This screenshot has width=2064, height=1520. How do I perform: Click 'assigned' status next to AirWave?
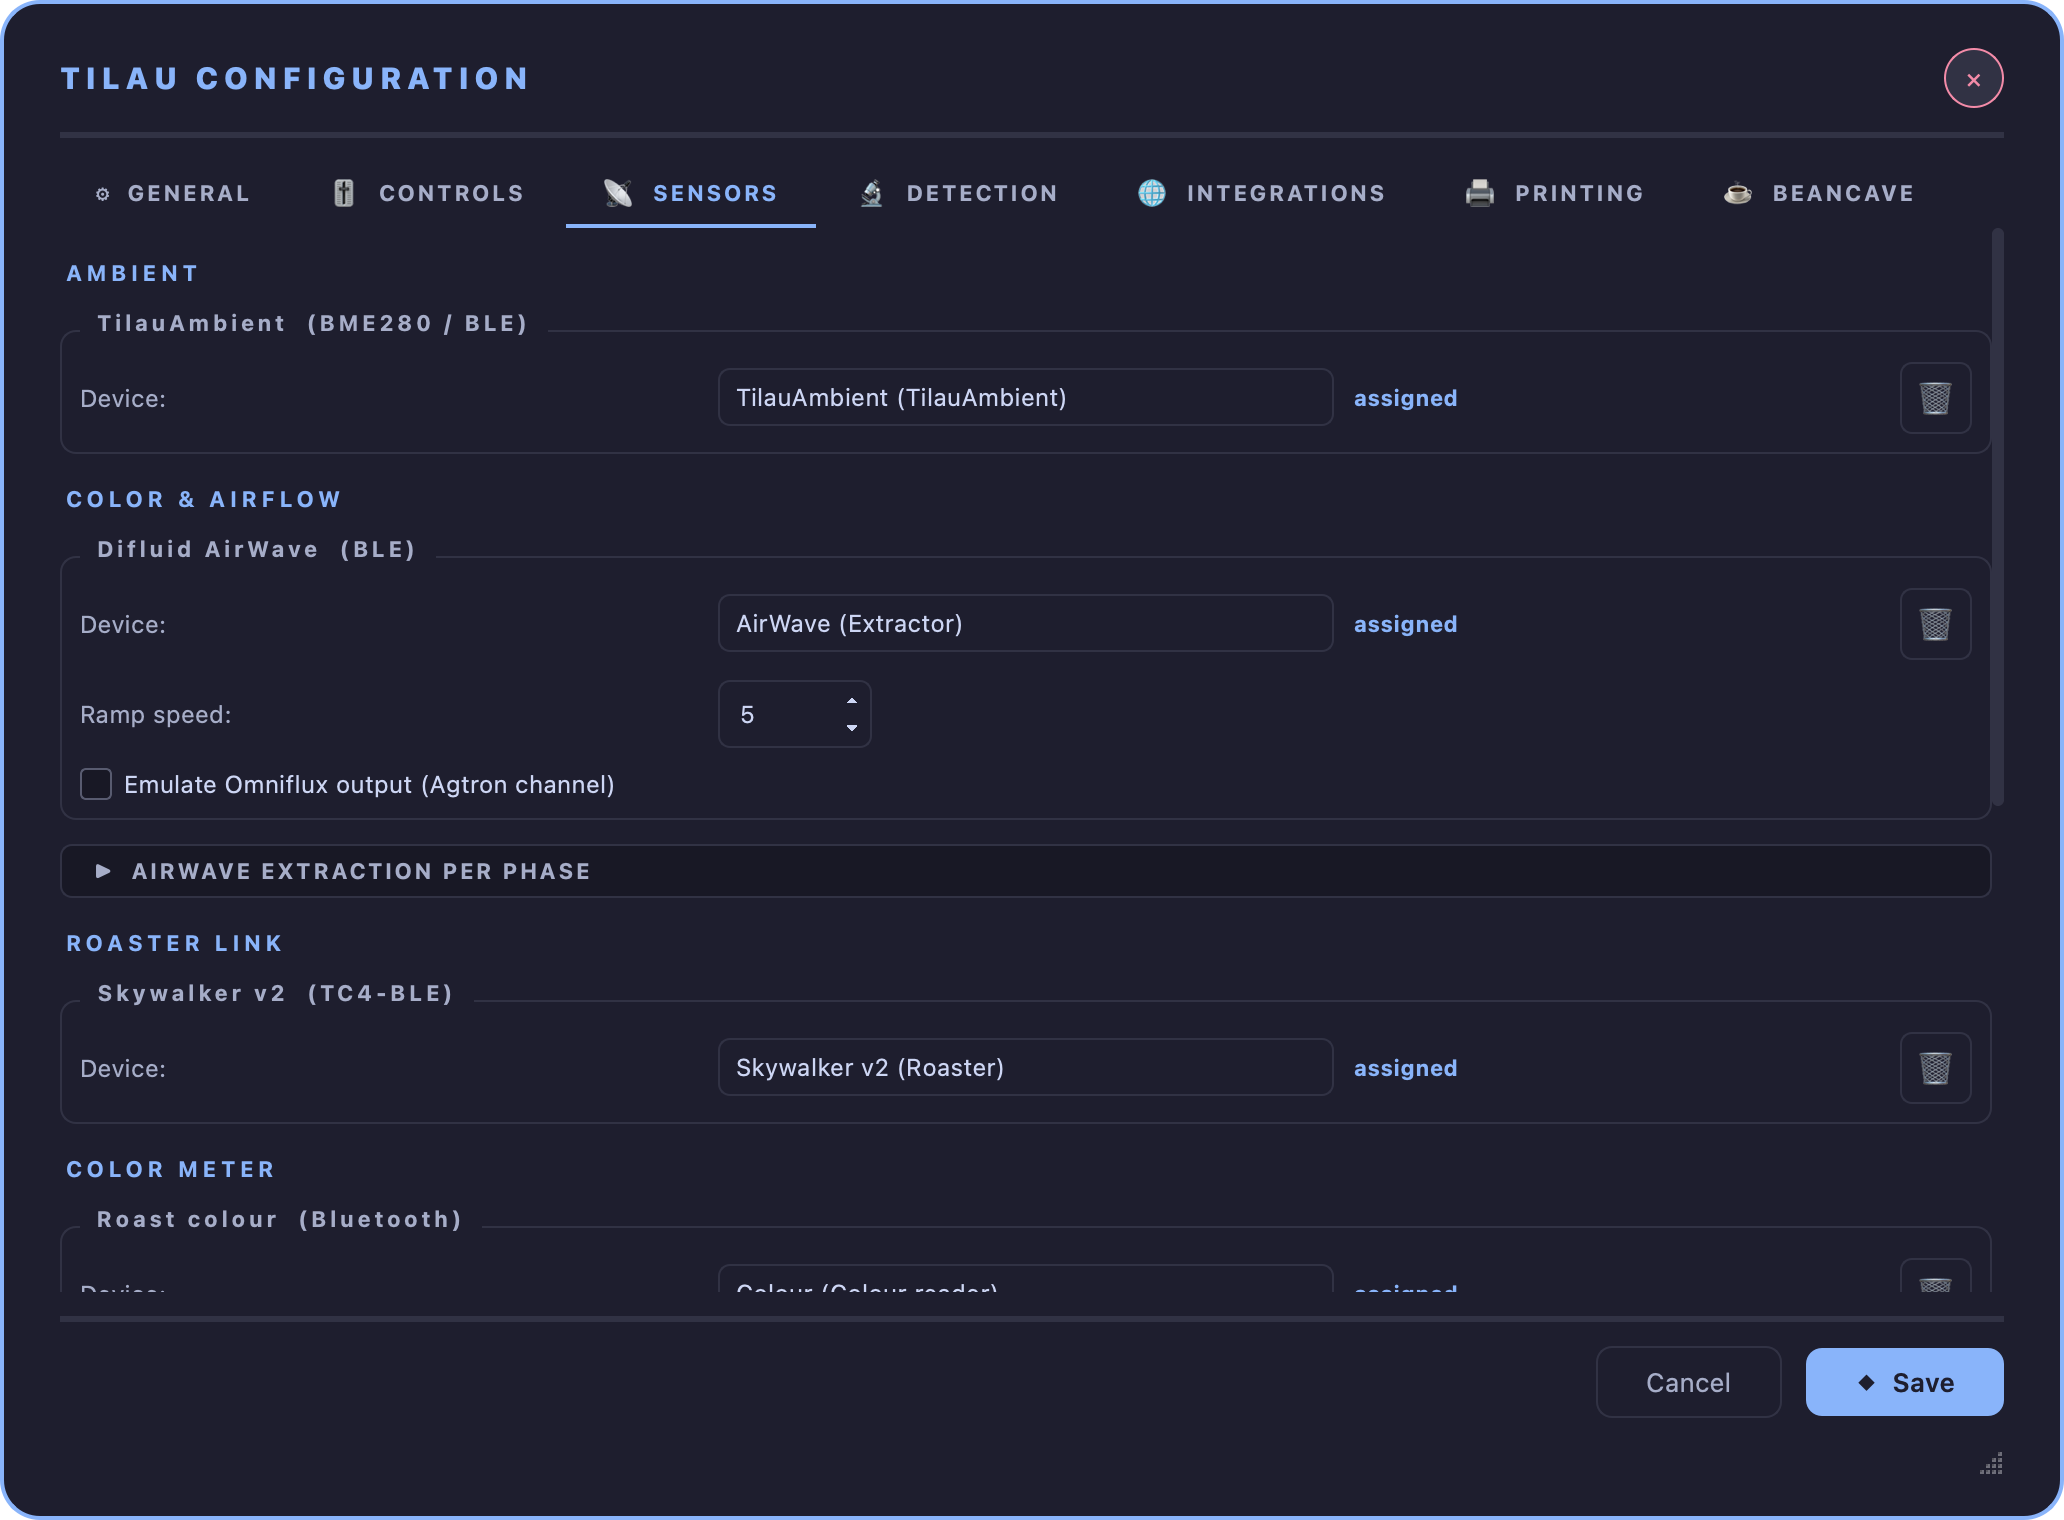[1405, 624]
